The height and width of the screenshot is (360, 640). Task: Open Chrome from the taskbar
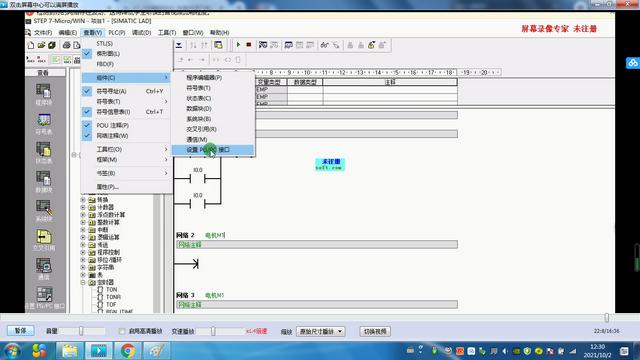point(128,351)
